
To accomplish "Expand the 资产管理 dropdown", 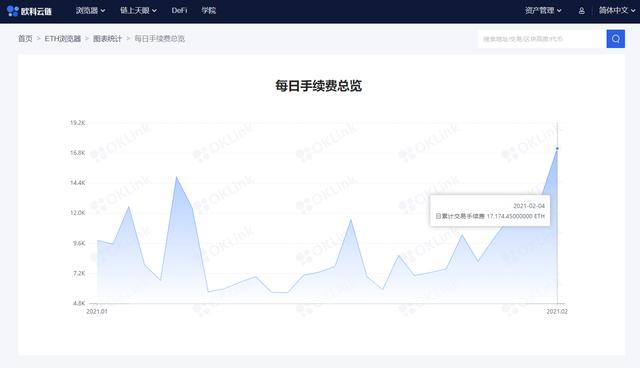I will tap(543, 11).
